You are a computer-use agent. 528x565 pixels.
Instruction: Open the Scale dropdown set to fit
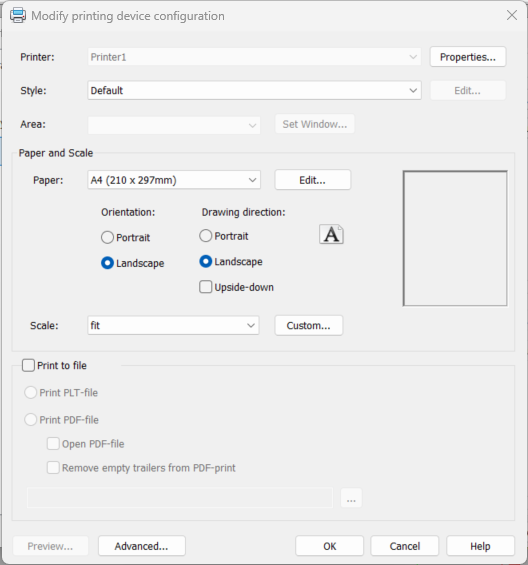click(173, 325)
